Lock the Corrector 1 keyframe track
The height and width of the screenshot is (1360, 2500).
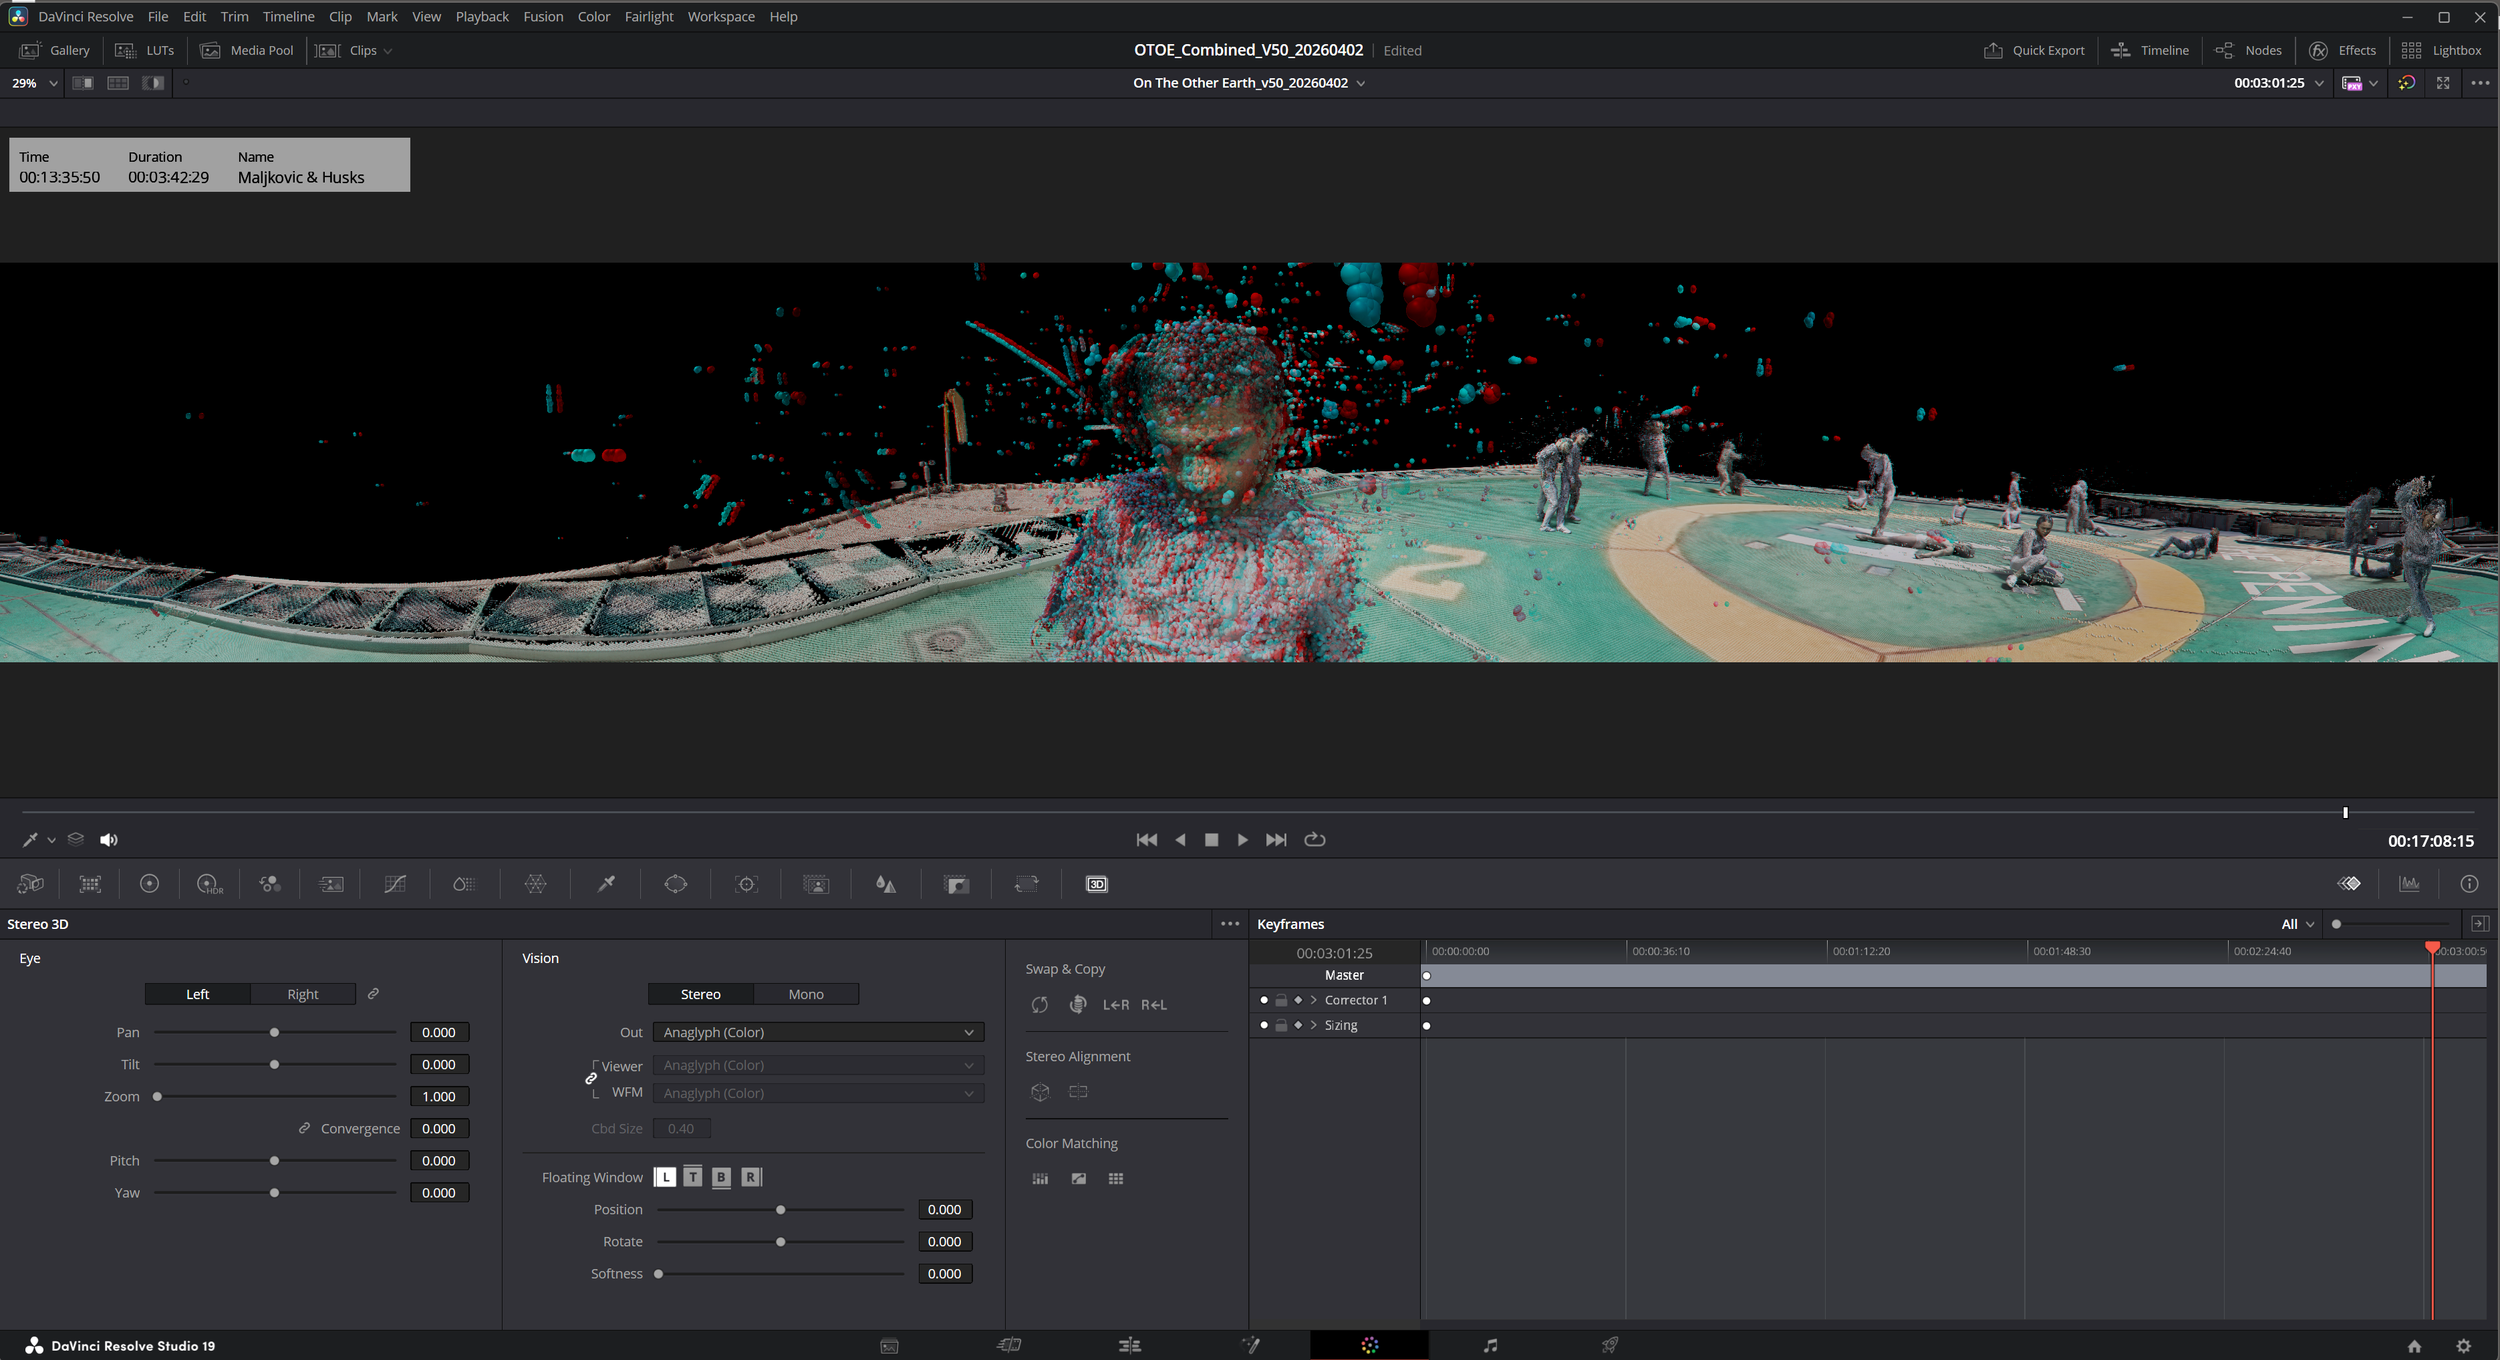1281,1000
